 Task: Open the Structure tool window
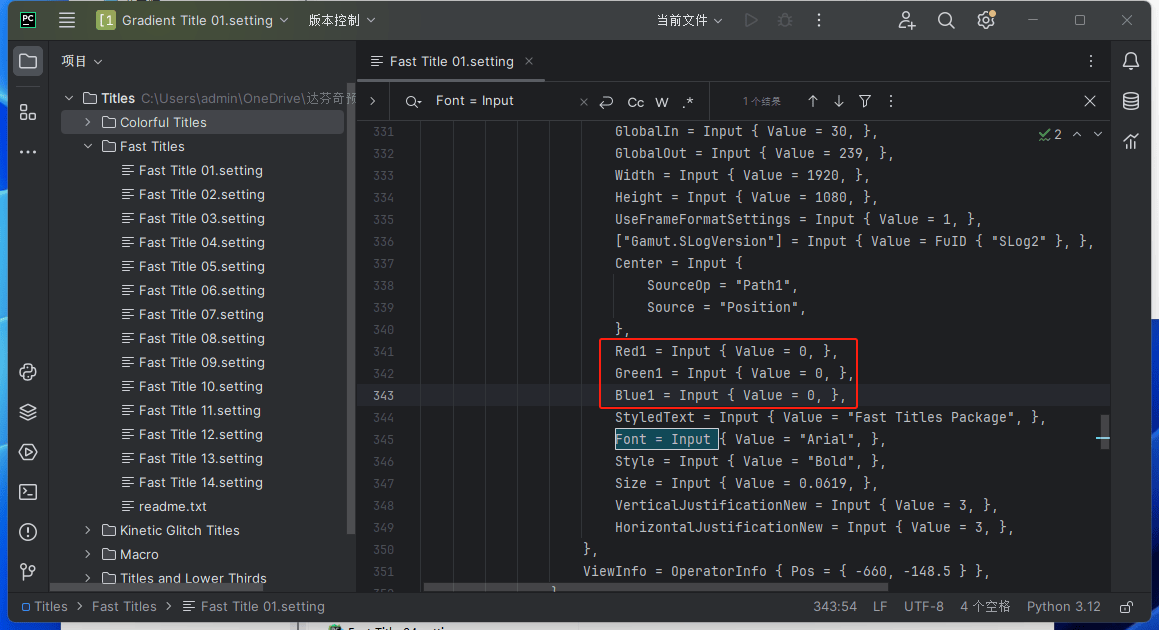[x=28, y=112]
